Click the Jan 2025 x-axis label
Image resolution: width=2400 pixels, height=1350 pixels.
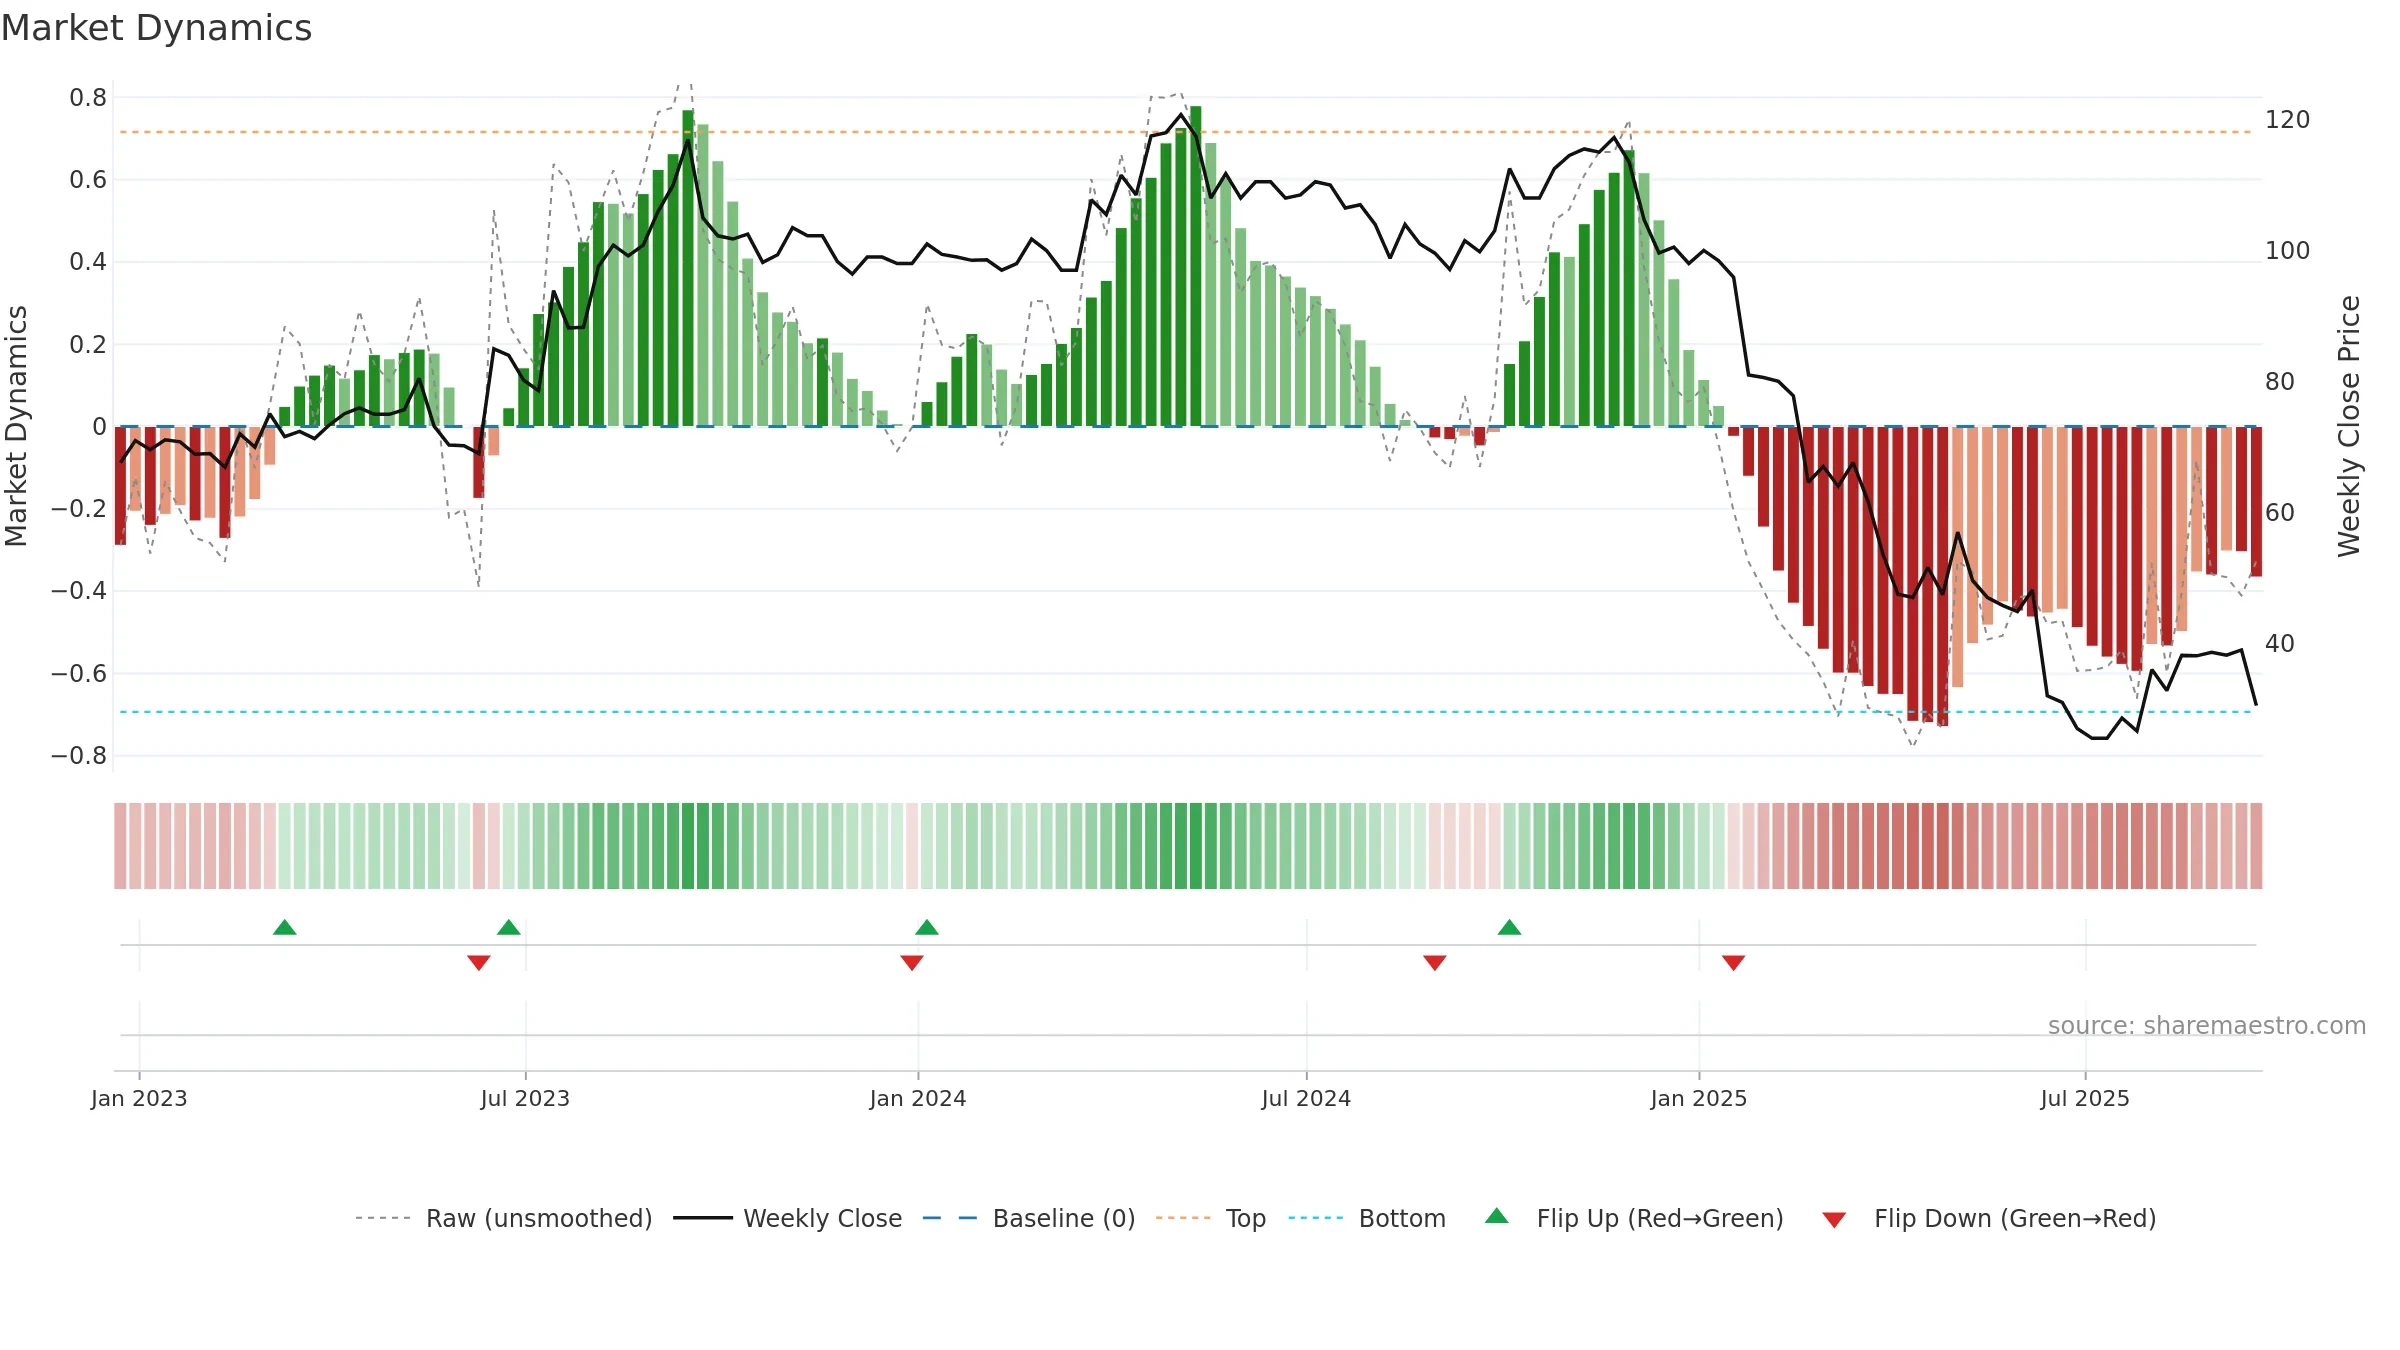pos(1699,1099)
